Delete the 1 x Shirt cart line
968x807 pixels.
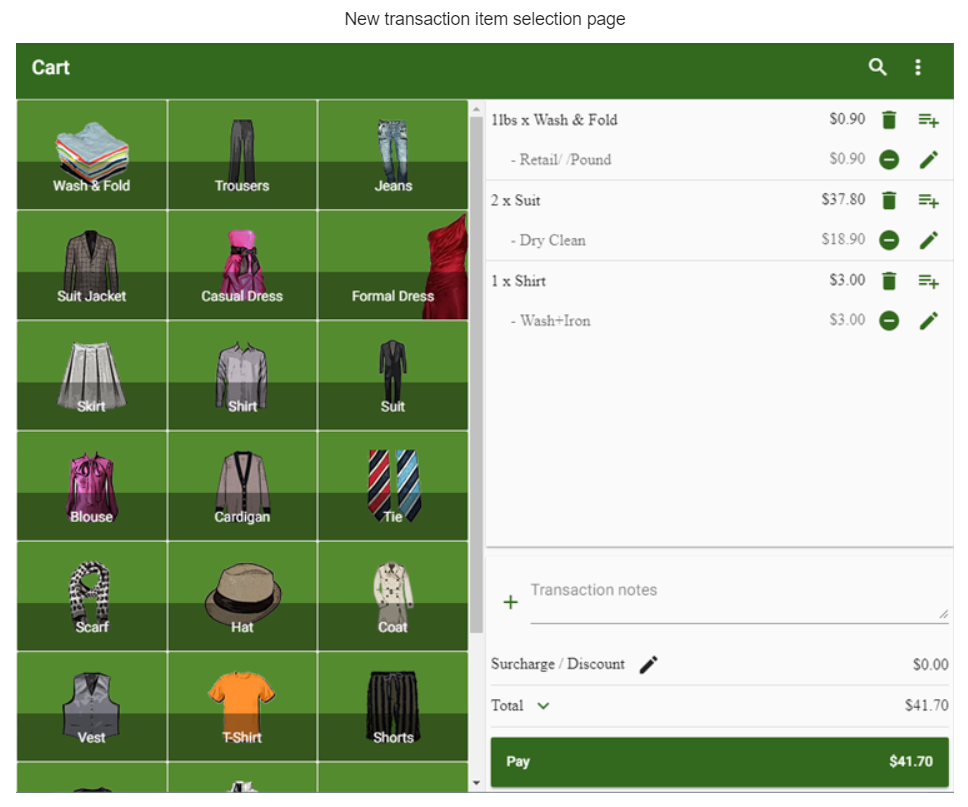point(888,281)
